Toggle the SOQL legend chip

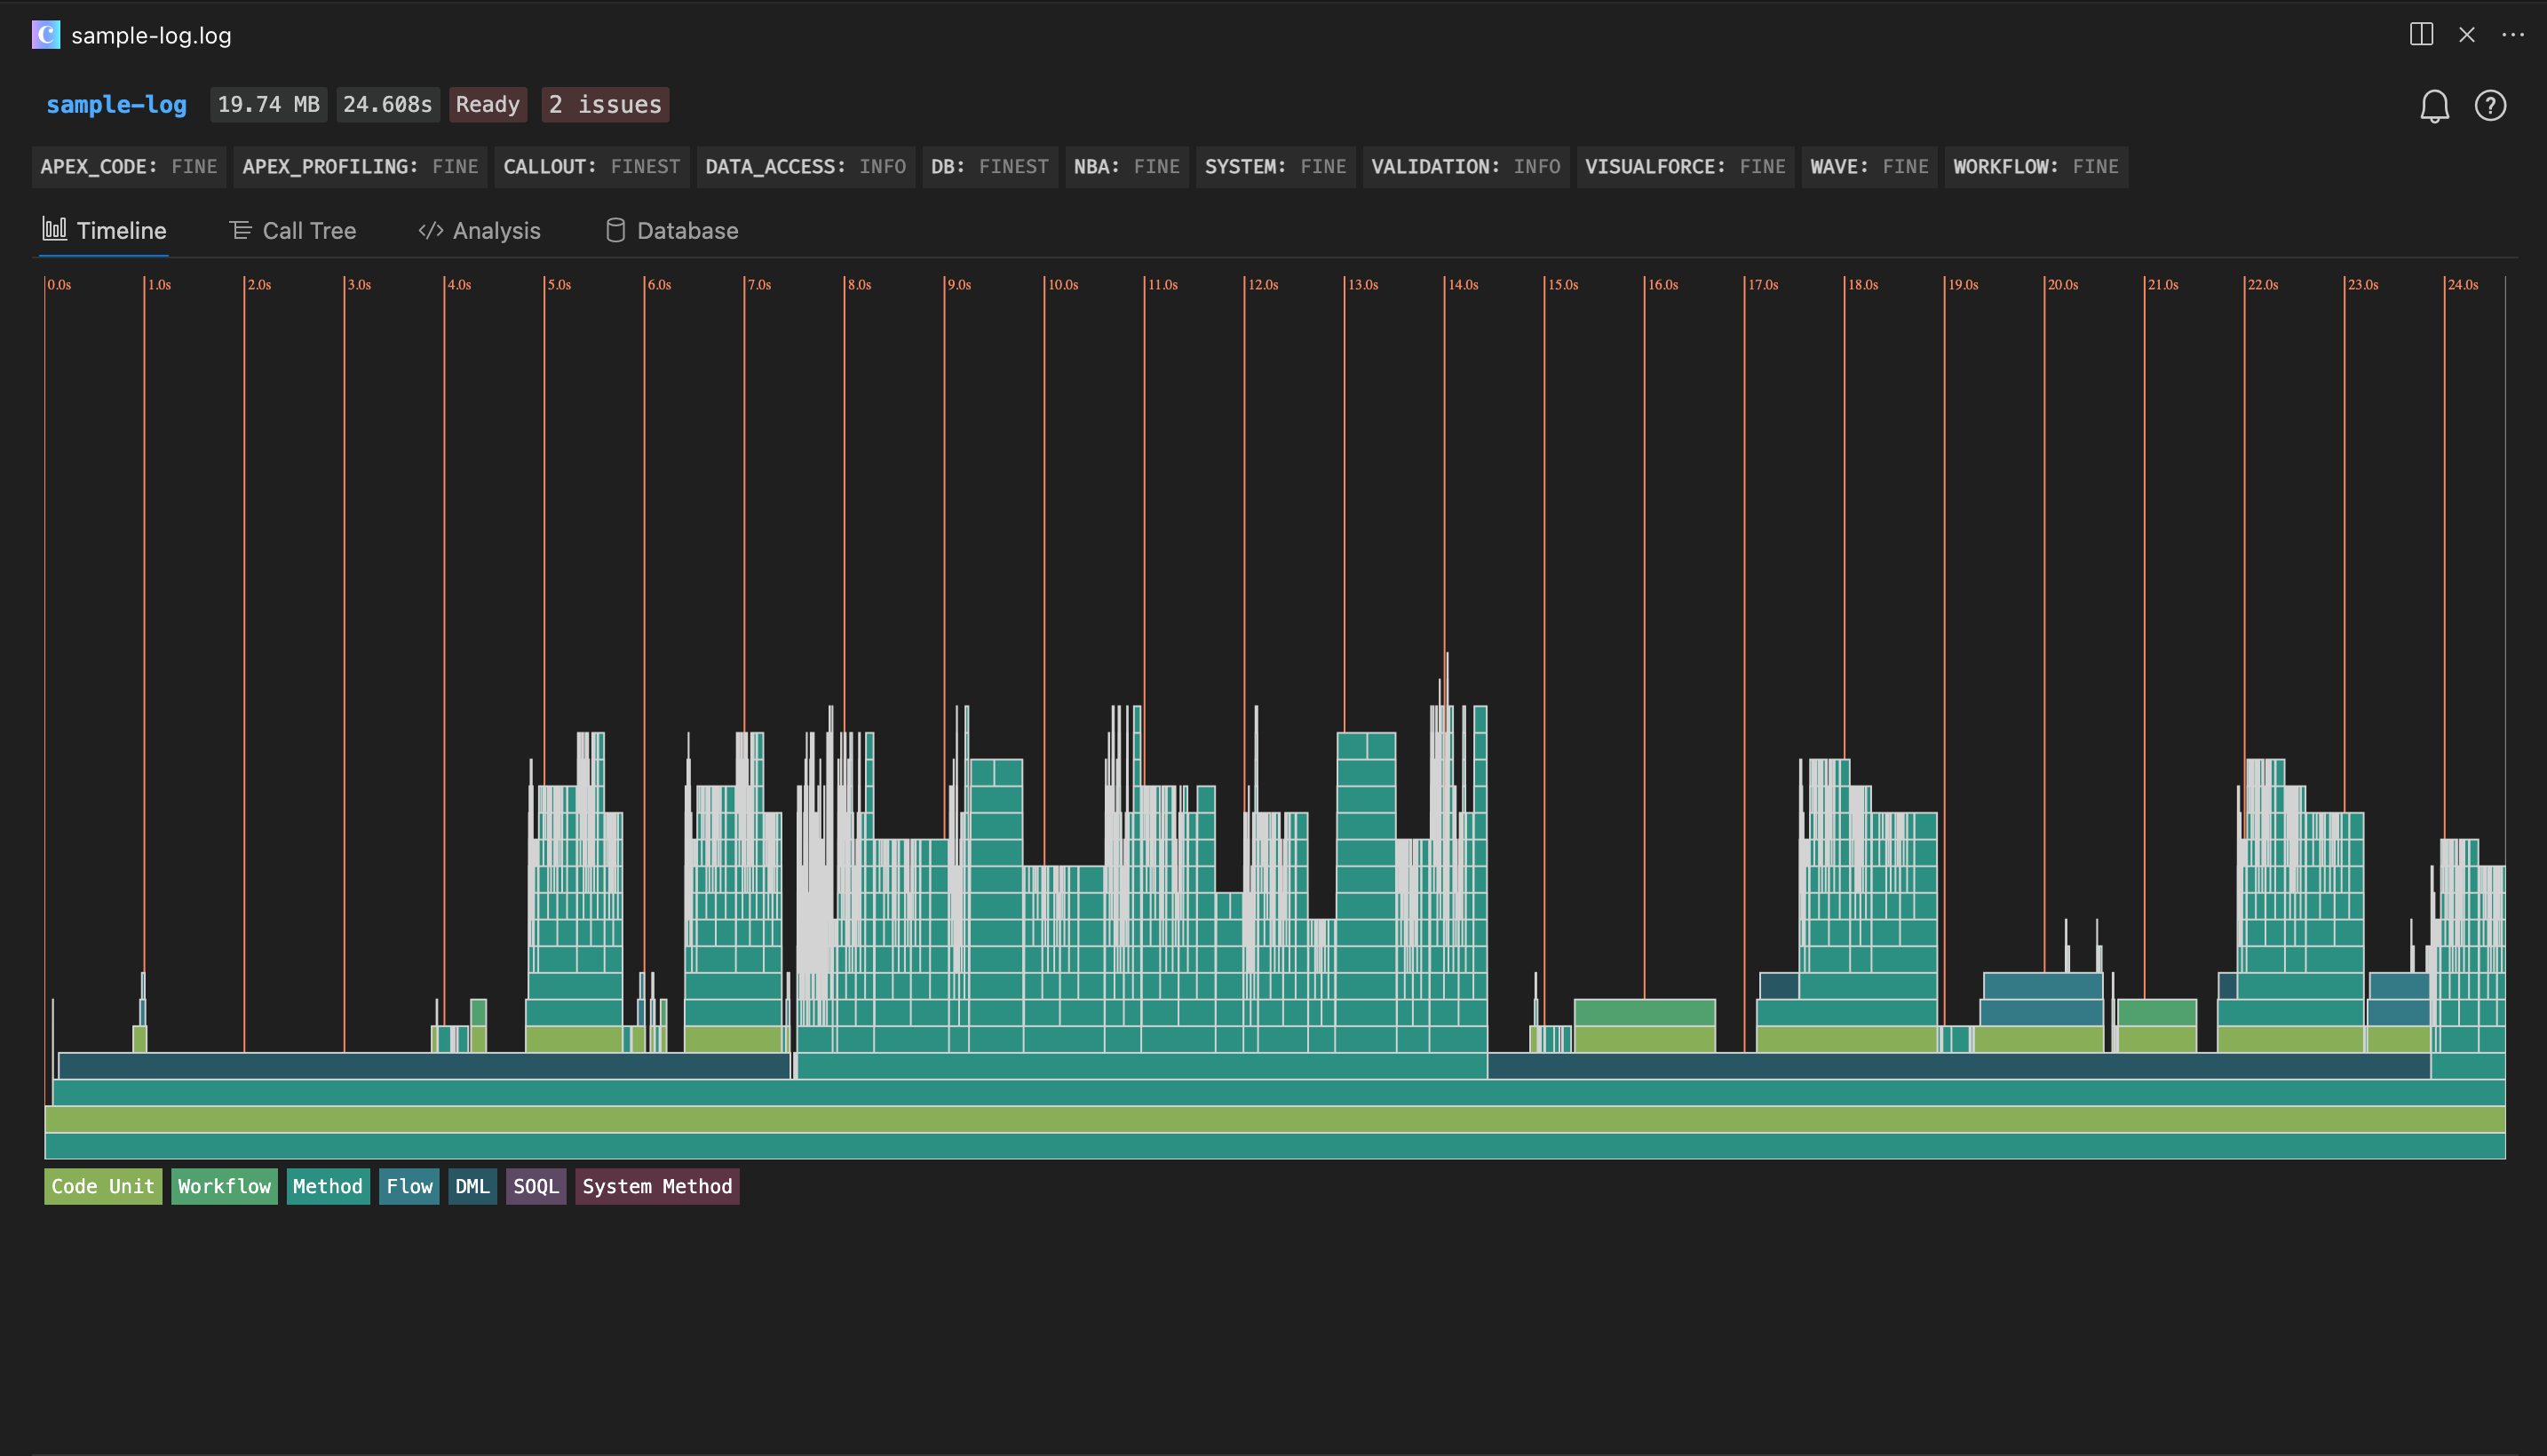click(536, 1186)
